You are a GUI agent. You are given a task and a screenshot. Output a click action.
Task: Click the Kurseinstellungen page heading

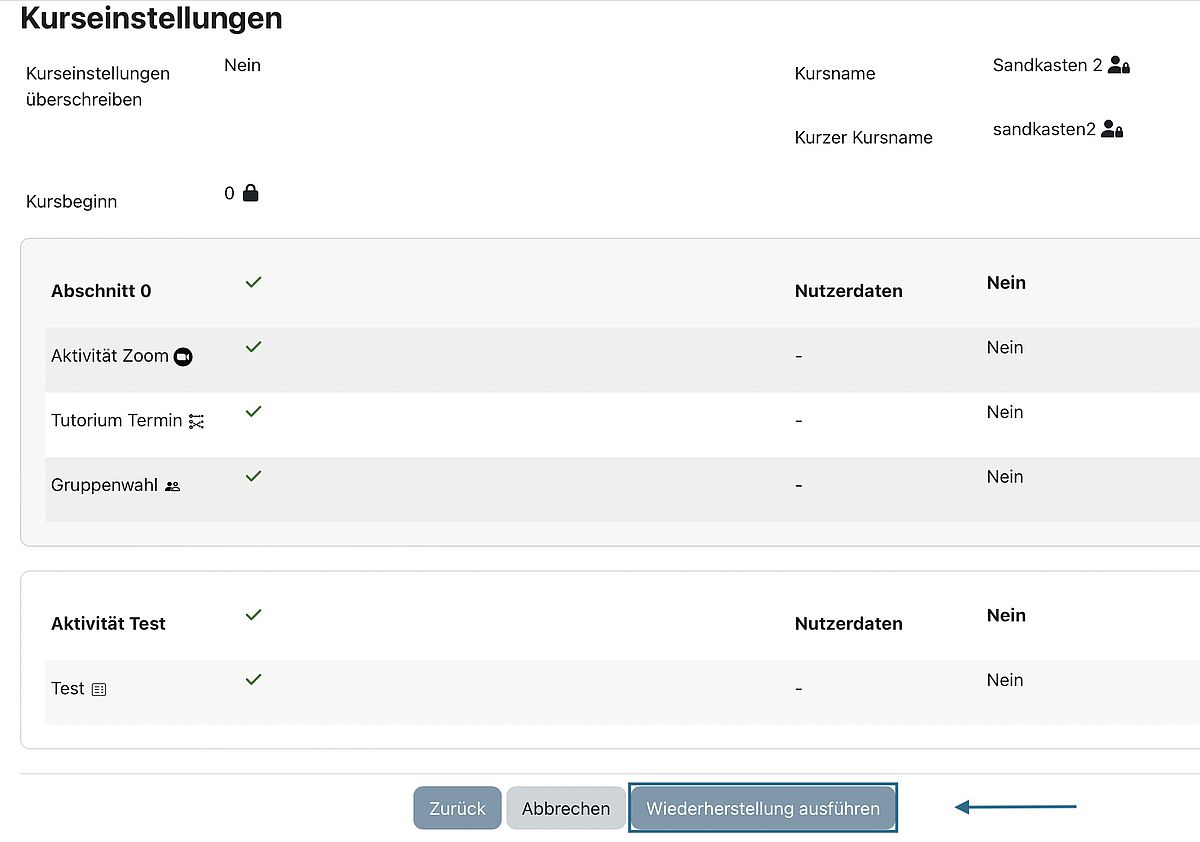(151, 18)
